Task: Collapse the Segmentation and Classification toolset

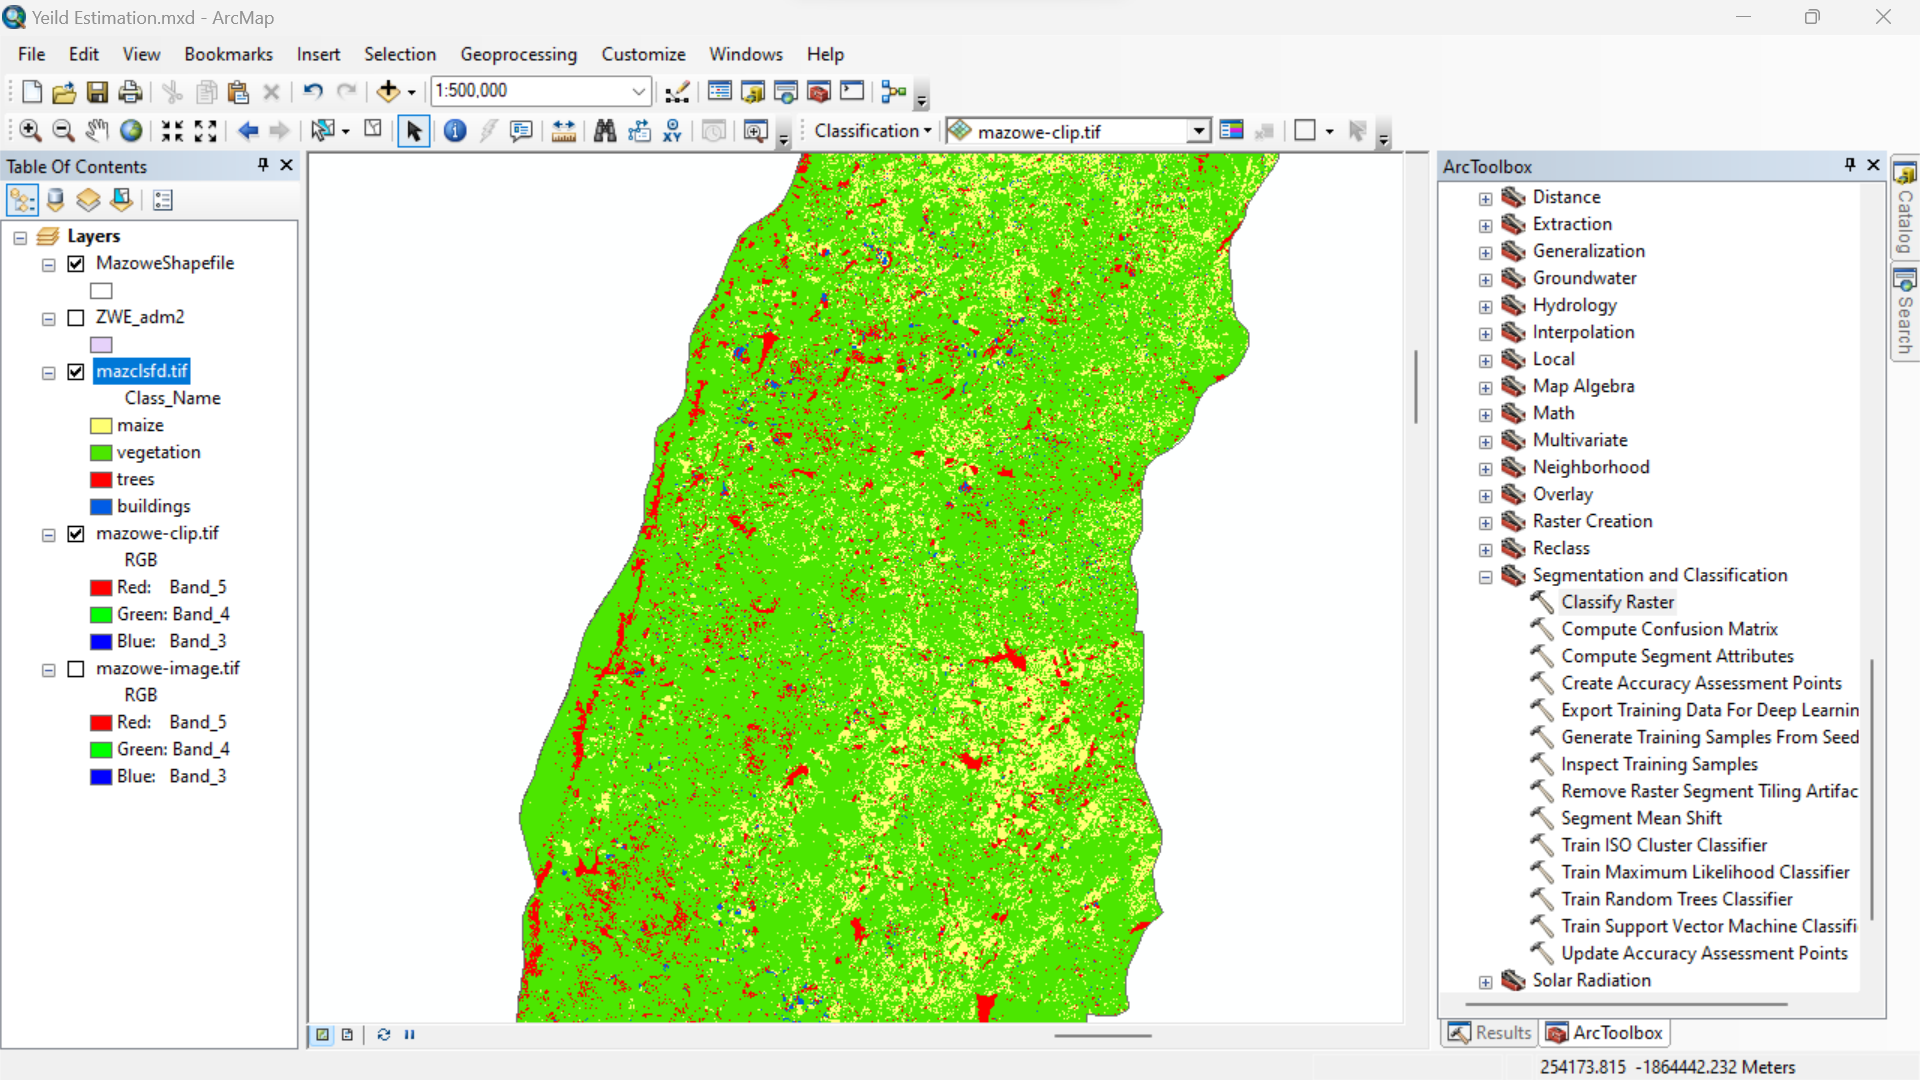Action: [x=1485, y=576]
